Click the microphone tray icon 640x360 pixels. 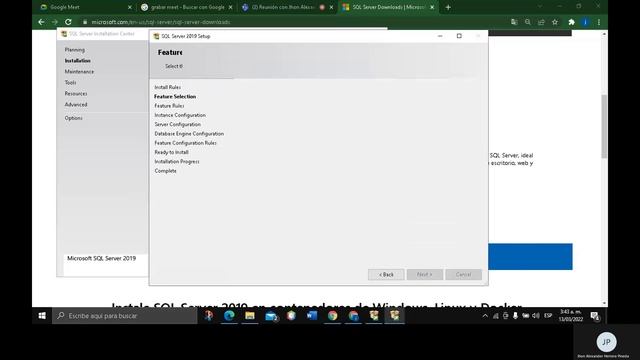coord(516,316)
